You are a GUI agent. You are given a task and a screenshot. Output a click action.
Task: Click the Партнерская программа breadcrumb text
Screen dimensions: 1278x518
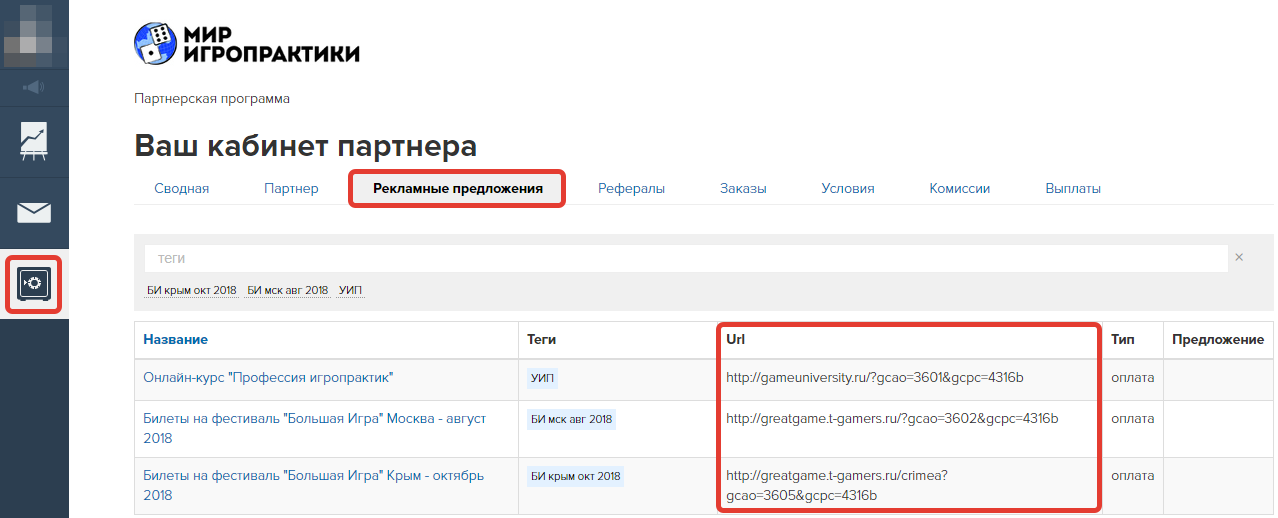pos(212,99)
